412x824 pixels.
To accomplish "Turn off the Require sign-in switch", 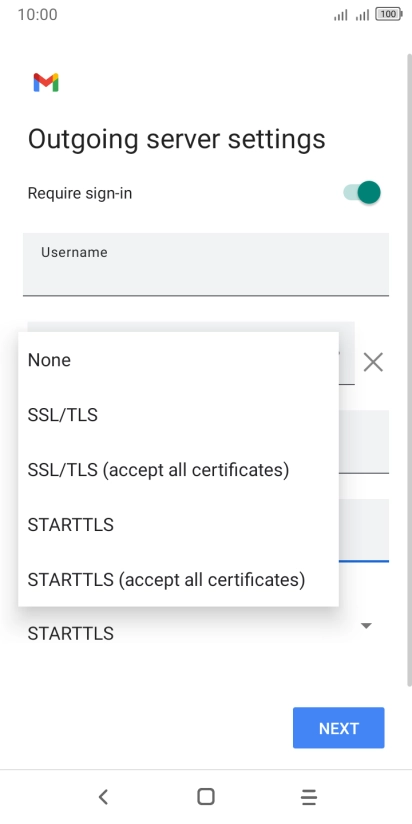I will click(362, 192).
